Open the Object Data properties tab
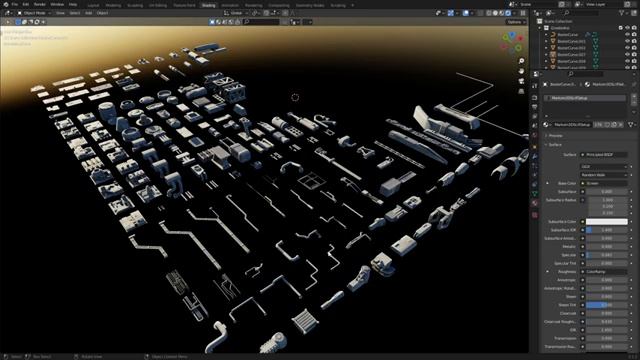 tap(535, 193)
